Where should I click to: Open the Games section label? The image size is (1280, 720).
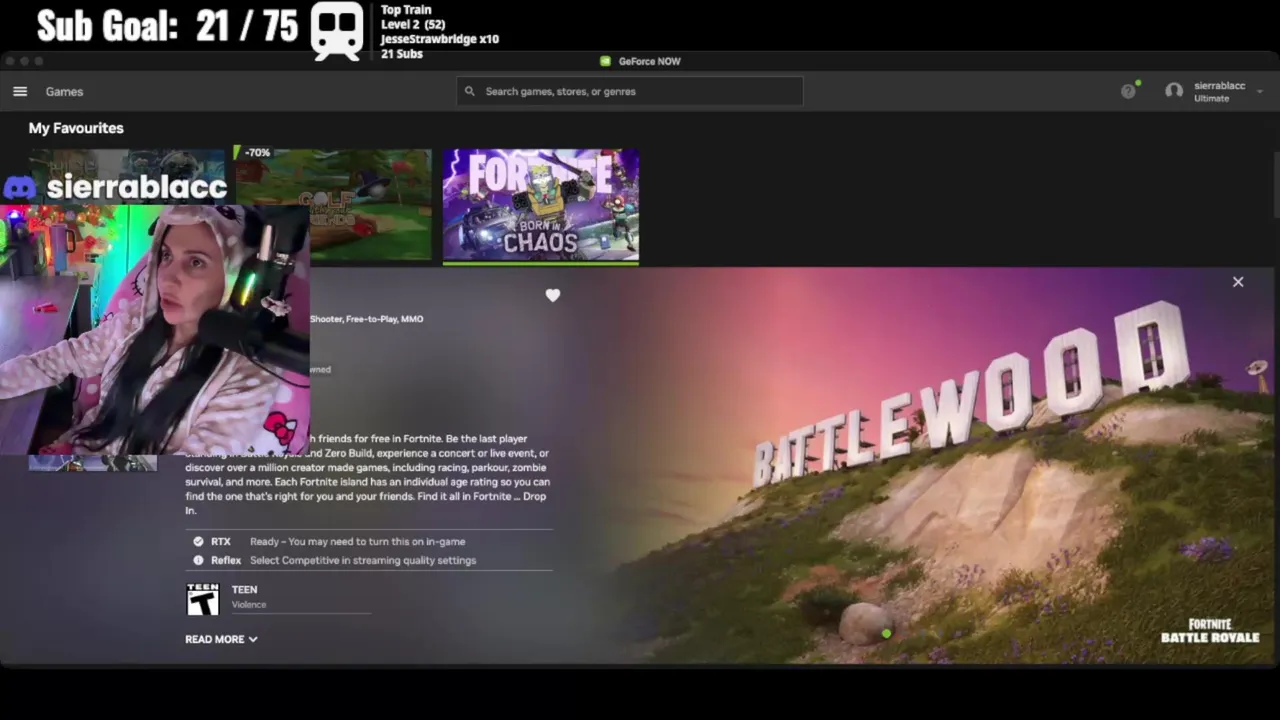(x=64, y=91)
